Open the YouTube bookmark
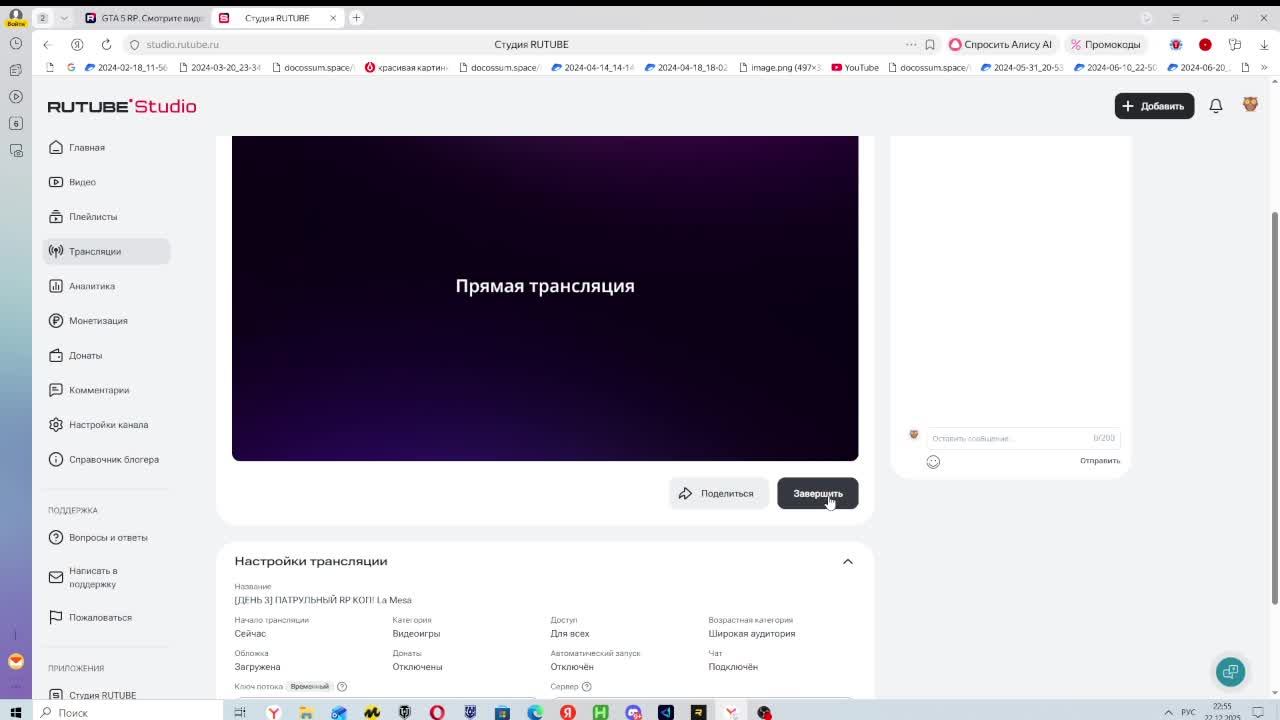This screenshot has height=720, width=1280. (x=855, y=67)
